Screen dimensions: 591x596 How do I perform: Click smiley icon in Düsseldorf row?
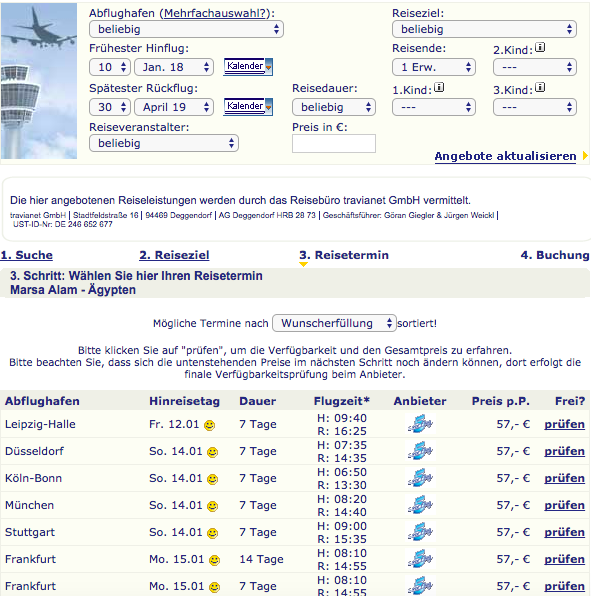212,452
